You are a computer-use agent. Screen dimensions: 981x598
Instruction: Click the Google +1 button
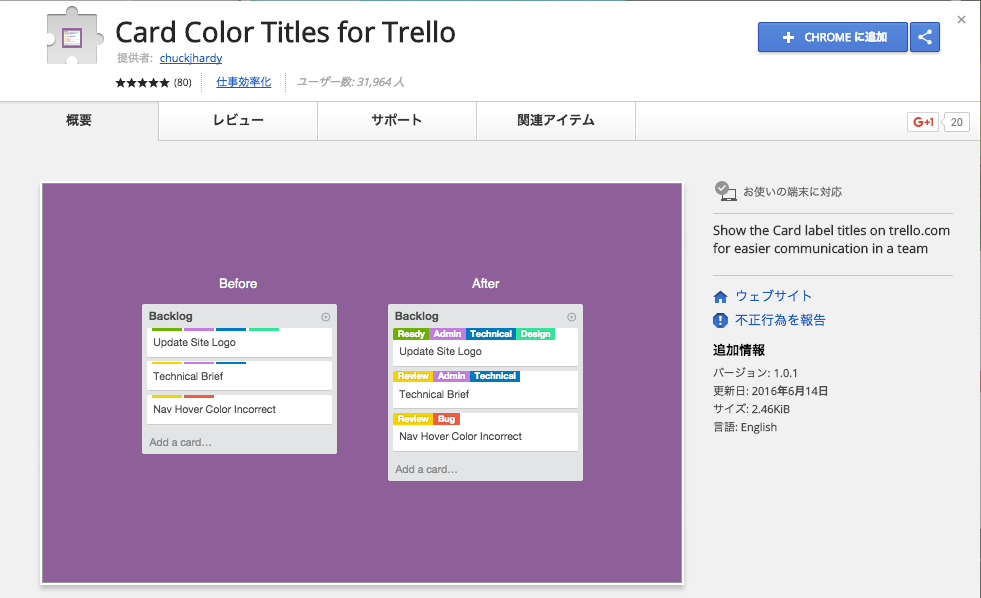tap(922, 122)
